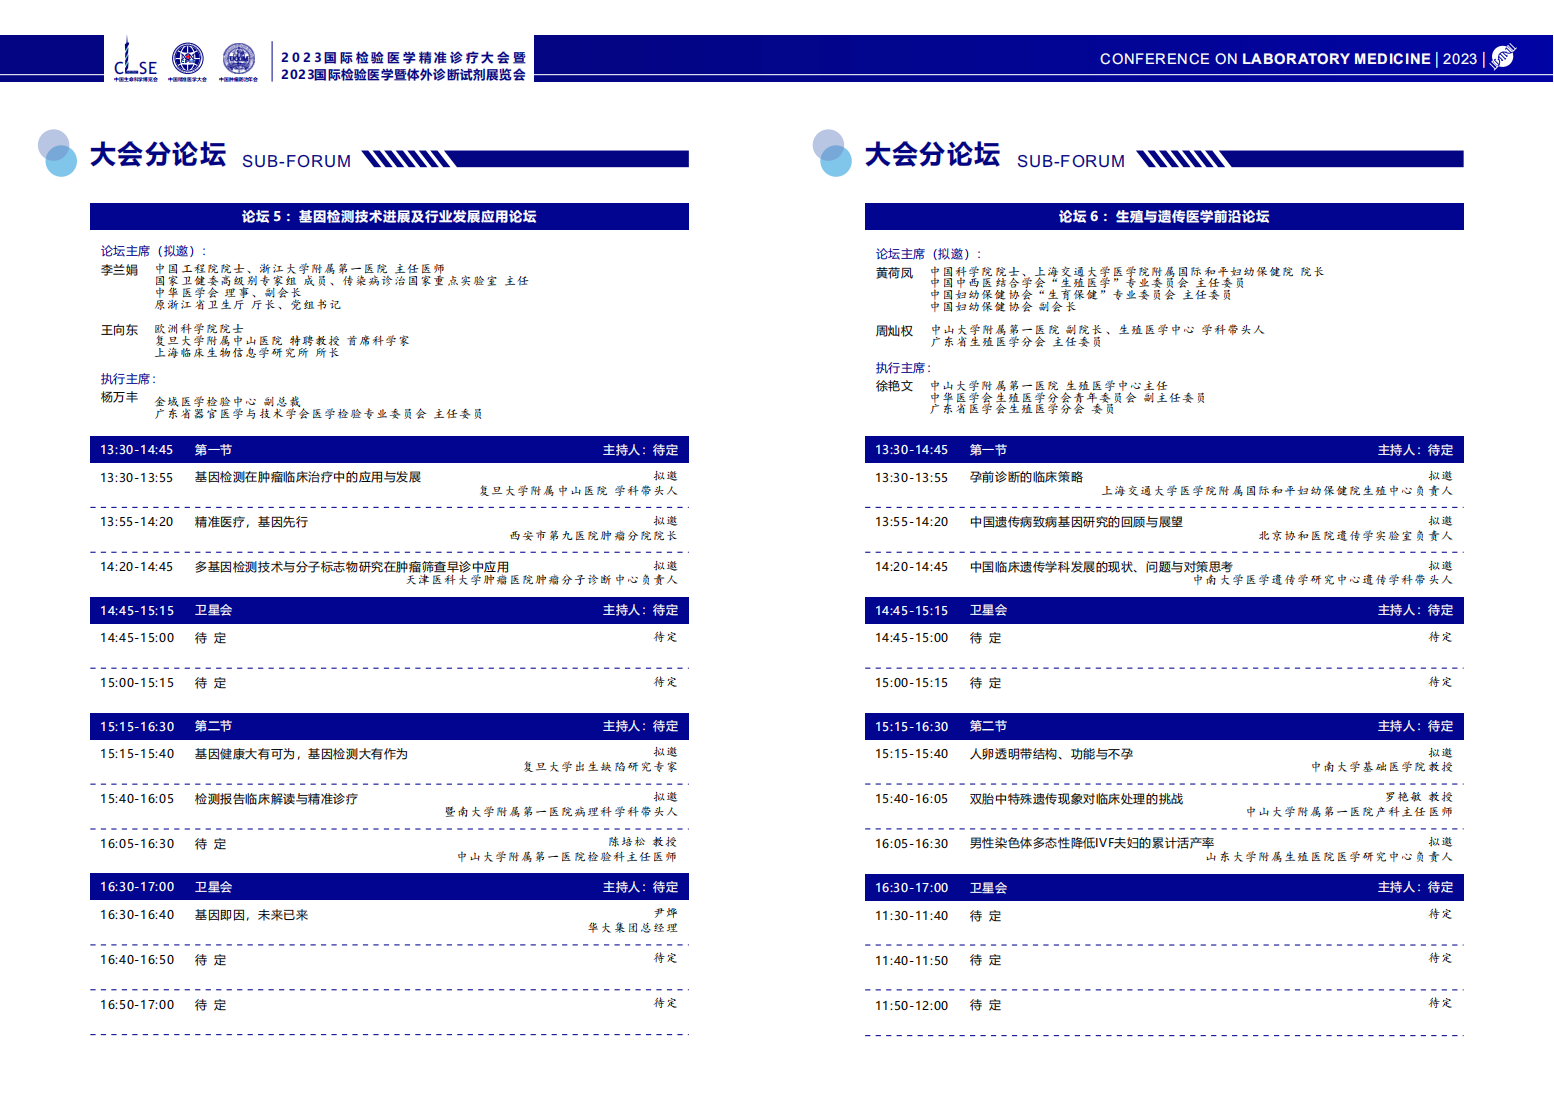Image resolution: width=1554 pixels, height=1102 pixels.
Task: Click the CONFERENCE ON LABORATORY MEDICINE text
Action: pos(1264,59)
